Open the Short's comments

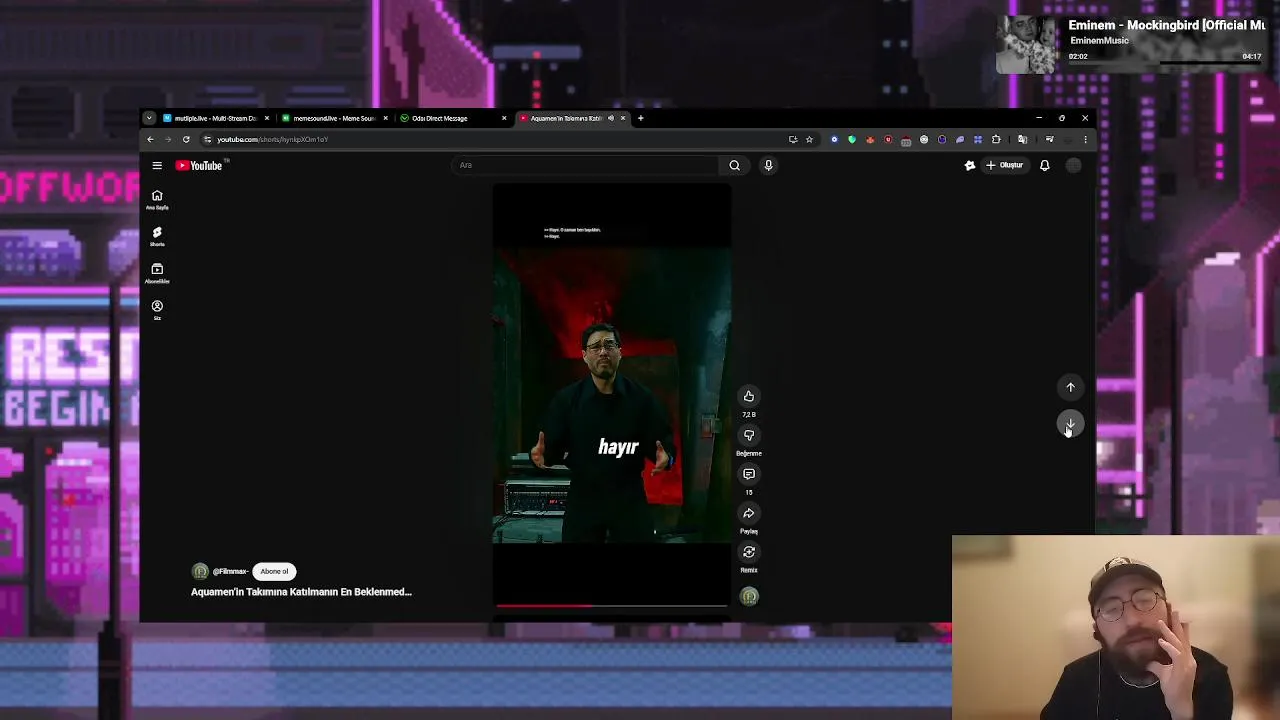tap(749, 474)
